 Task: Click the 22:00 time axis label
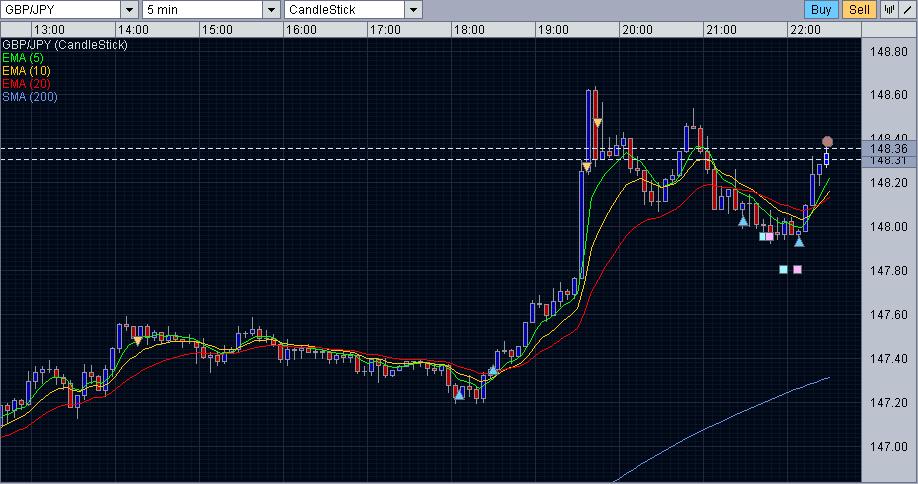pos(805,30)
